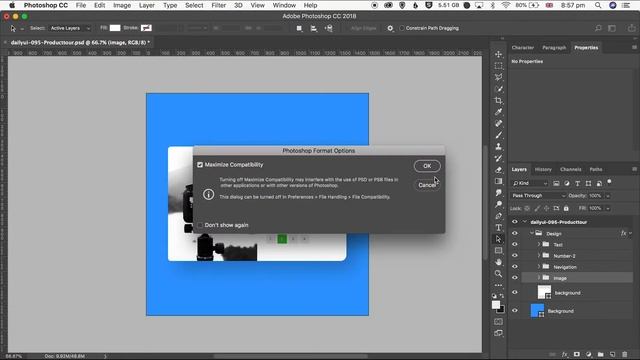Collapse the Design group
The height and width of the screenshot is (360, 640).
pyautogui.click(x=532, y=233)
